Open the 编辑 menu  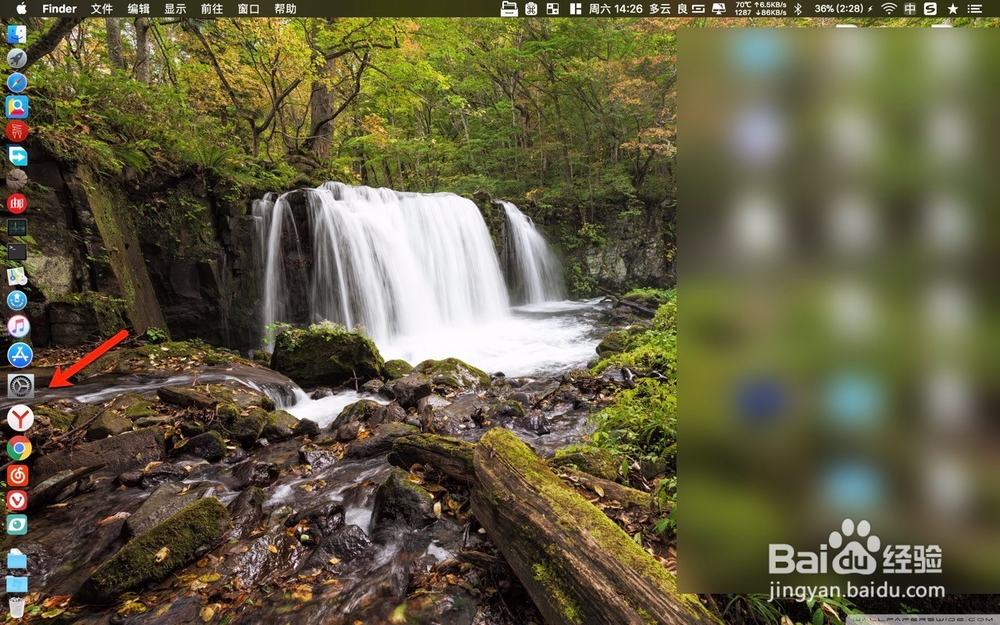pos(138,8)
